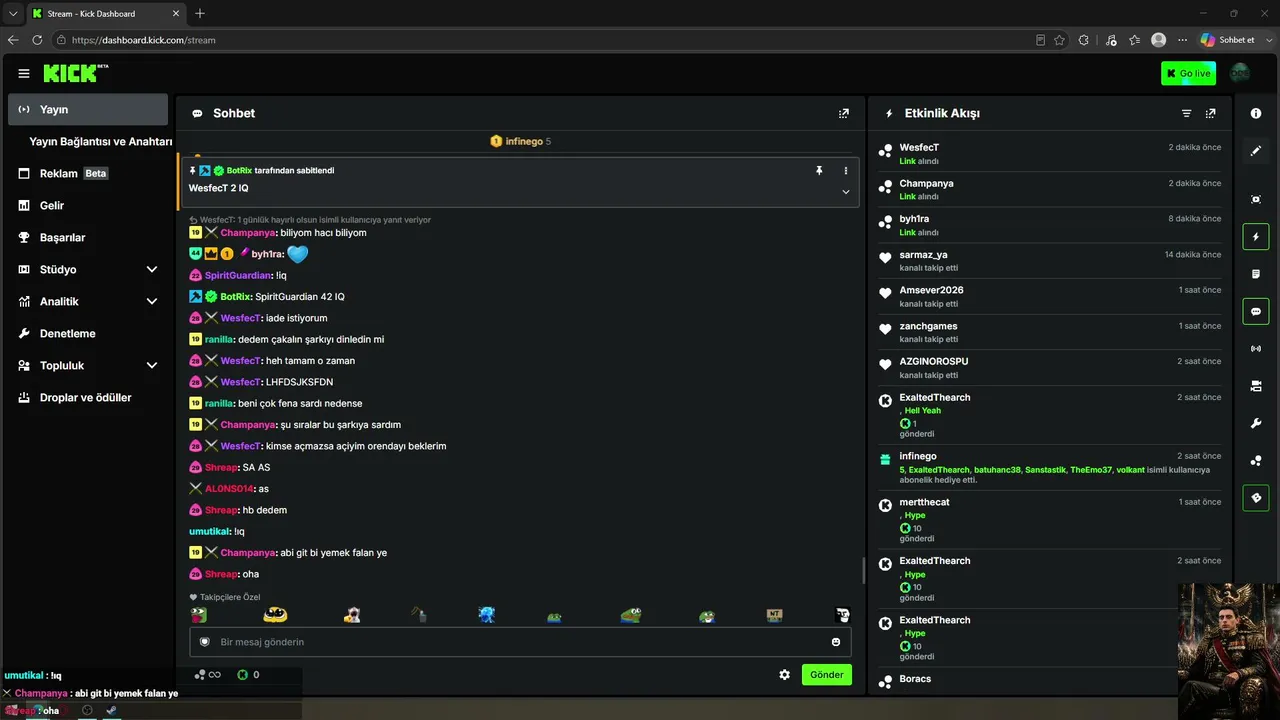Open the Reklam Beta page
The image size is (1280, 720).
pos(88,174)
